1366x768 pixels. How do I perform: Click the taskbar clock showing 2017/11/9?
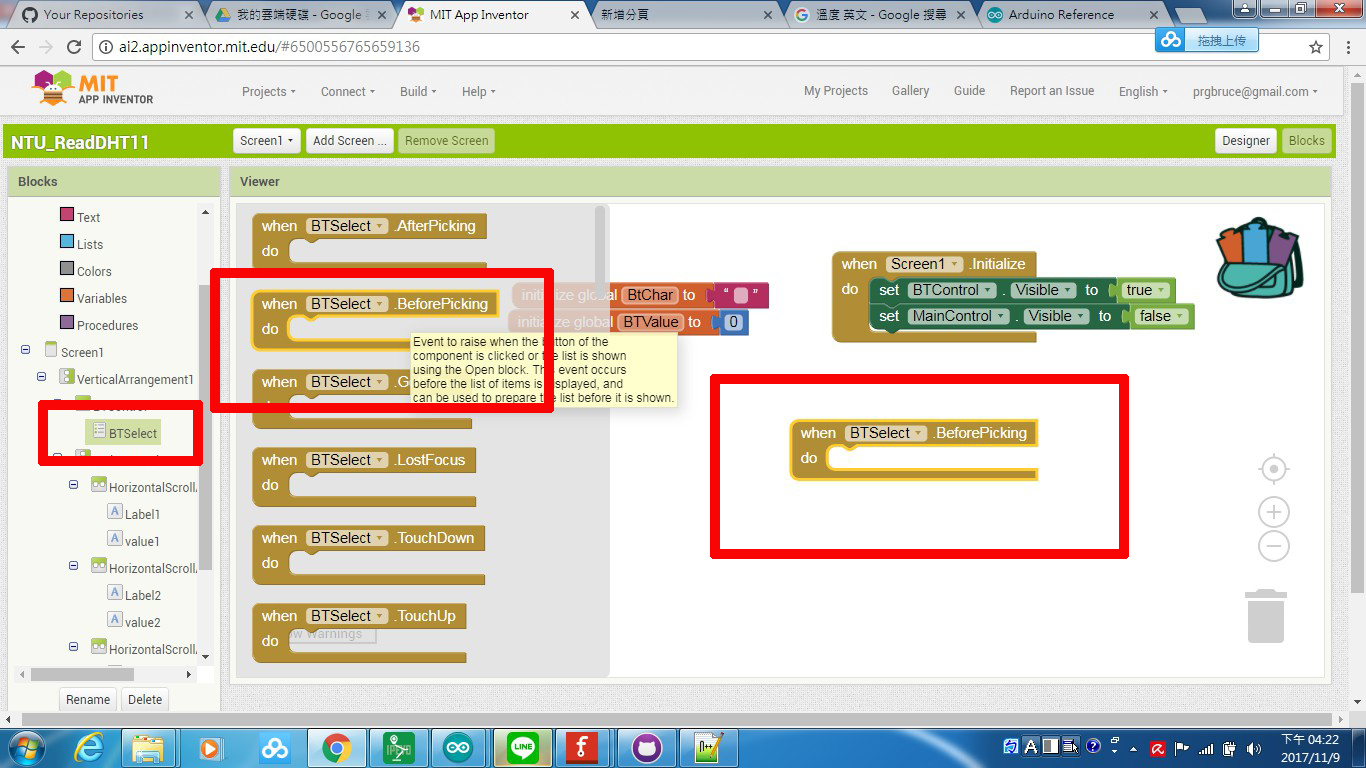pos(1310,748)
